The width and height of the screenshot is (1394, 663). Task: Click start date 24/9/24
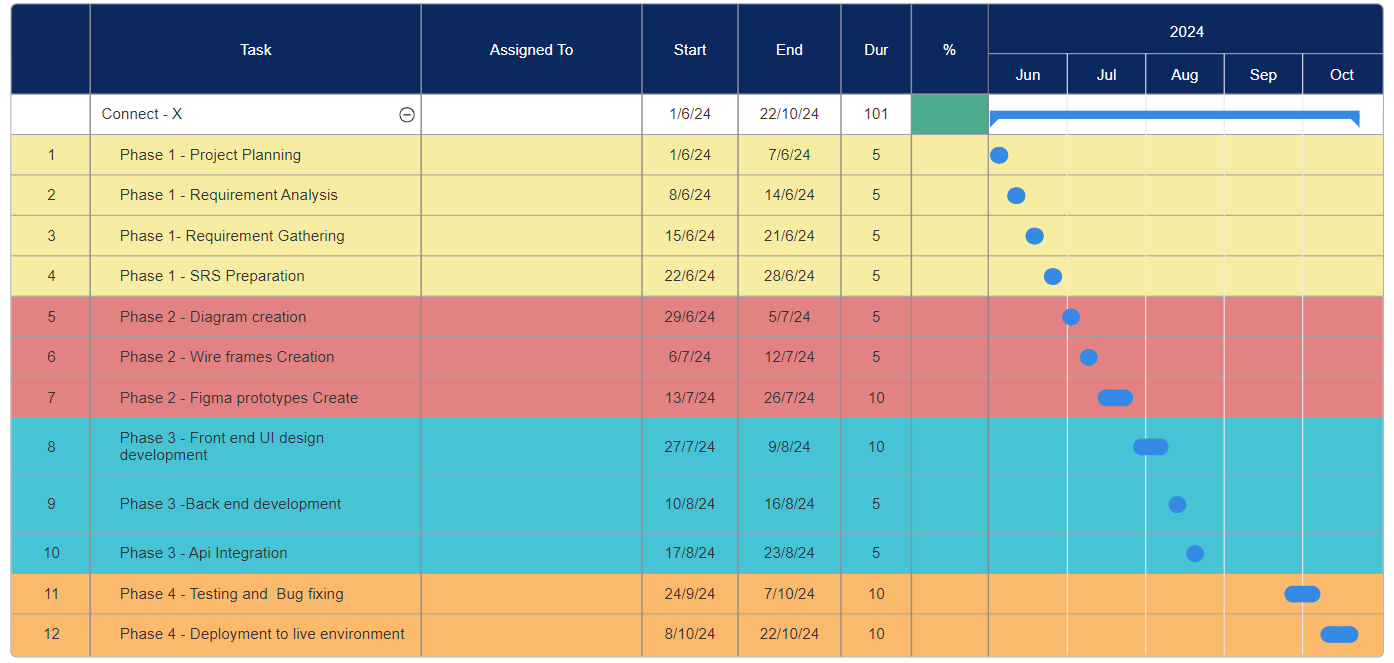[x=690, y=594]
